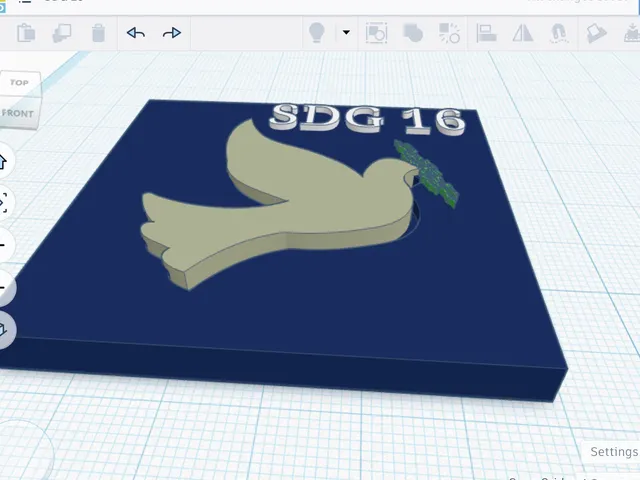Switch the orthographic perspective view icon

[x=3, y=330]
